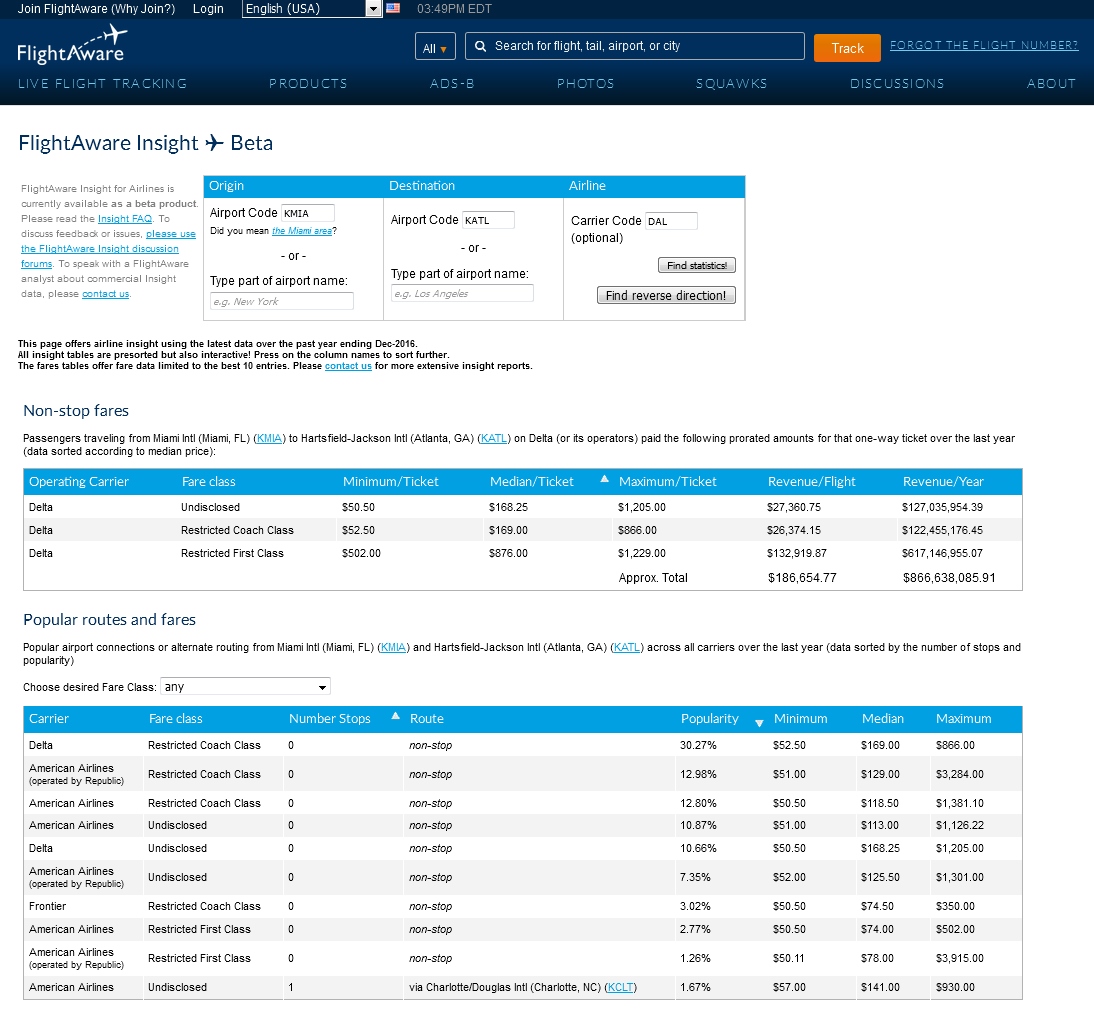The image size is (1094, 1015).
Task: Open the "All" search filter dropdown
Action: tap(435, 46)
